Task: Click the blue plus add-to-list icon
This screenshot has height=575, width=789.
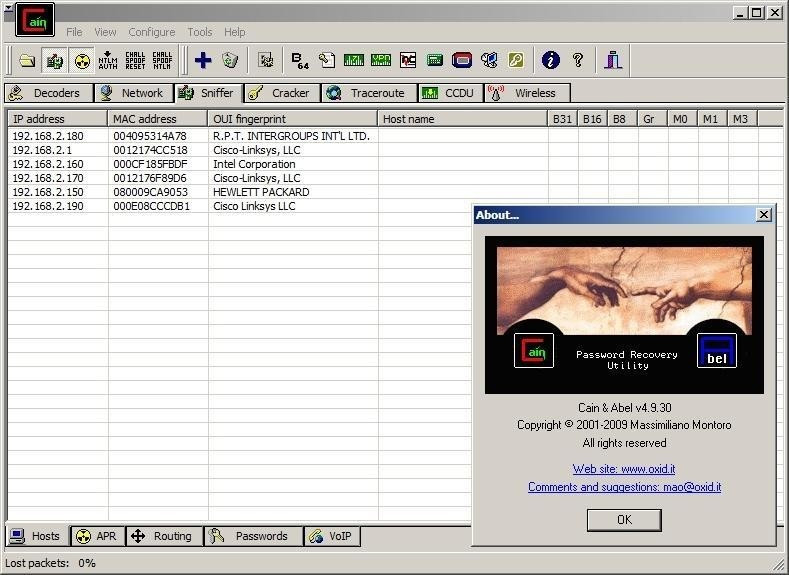Action: coord(203,61)
